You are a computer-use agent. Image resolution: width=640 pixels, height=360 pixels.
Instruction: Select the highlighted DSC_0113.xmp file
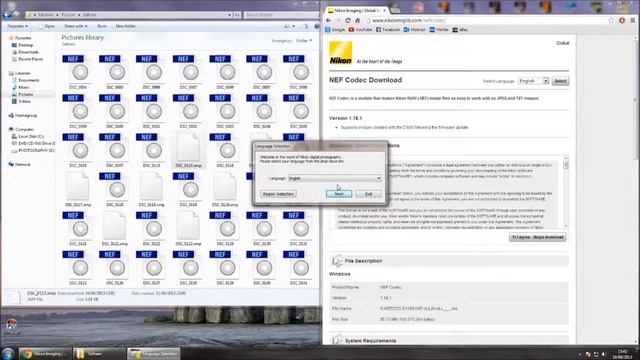tap(188, 150)
